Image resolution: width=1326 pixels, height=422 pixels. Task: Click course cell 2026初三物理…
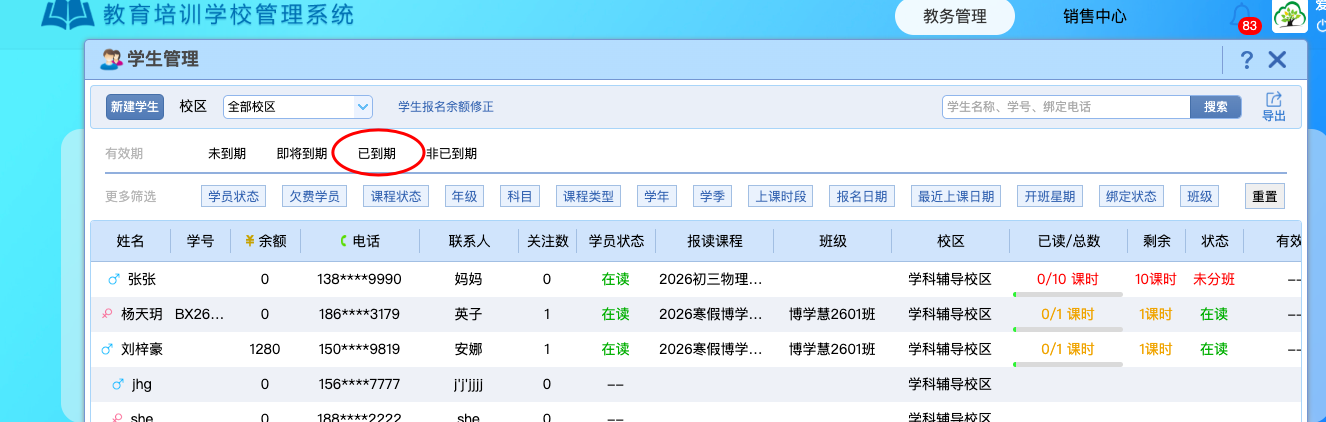coord(710,279)
